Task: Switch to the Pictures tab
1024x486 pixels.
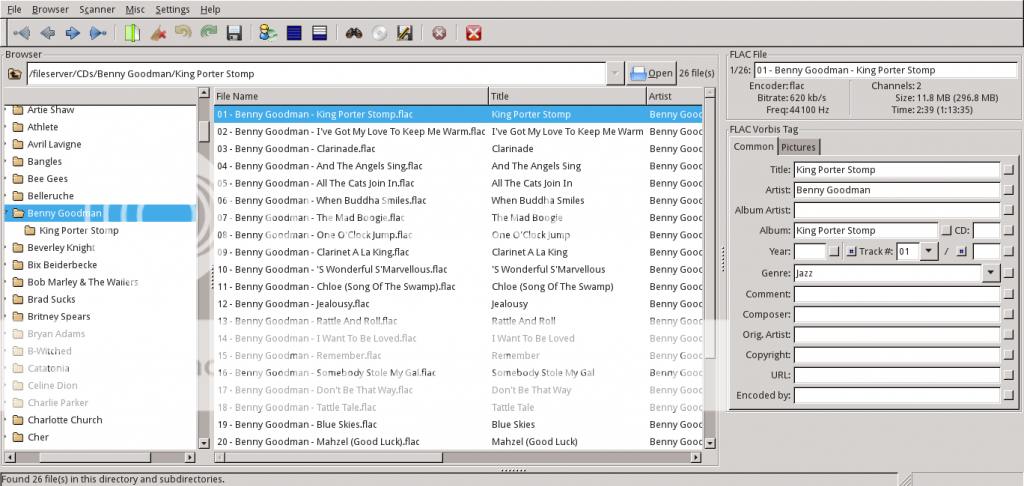Action: [799, 147]
